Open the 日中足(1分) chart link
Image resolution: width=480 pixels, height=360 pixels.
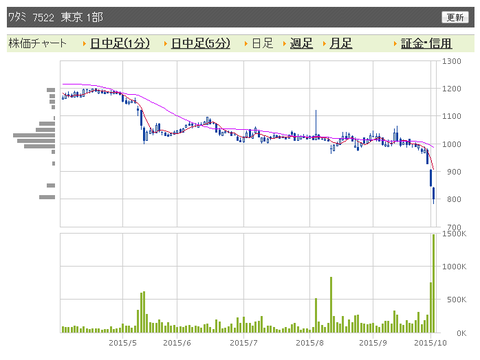[120, 43]
